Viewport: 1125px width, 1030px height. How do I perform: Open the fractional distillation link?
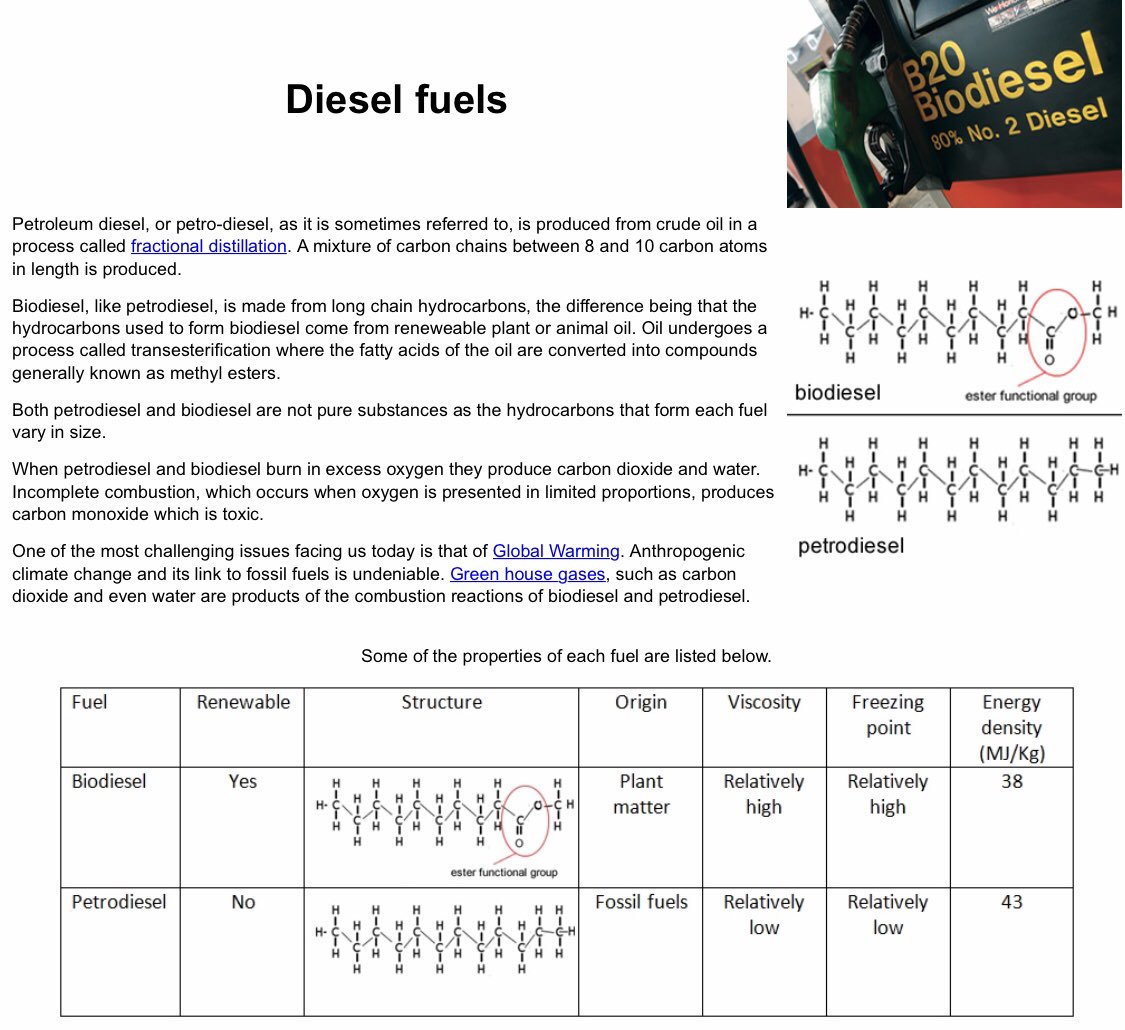[209, 246]
